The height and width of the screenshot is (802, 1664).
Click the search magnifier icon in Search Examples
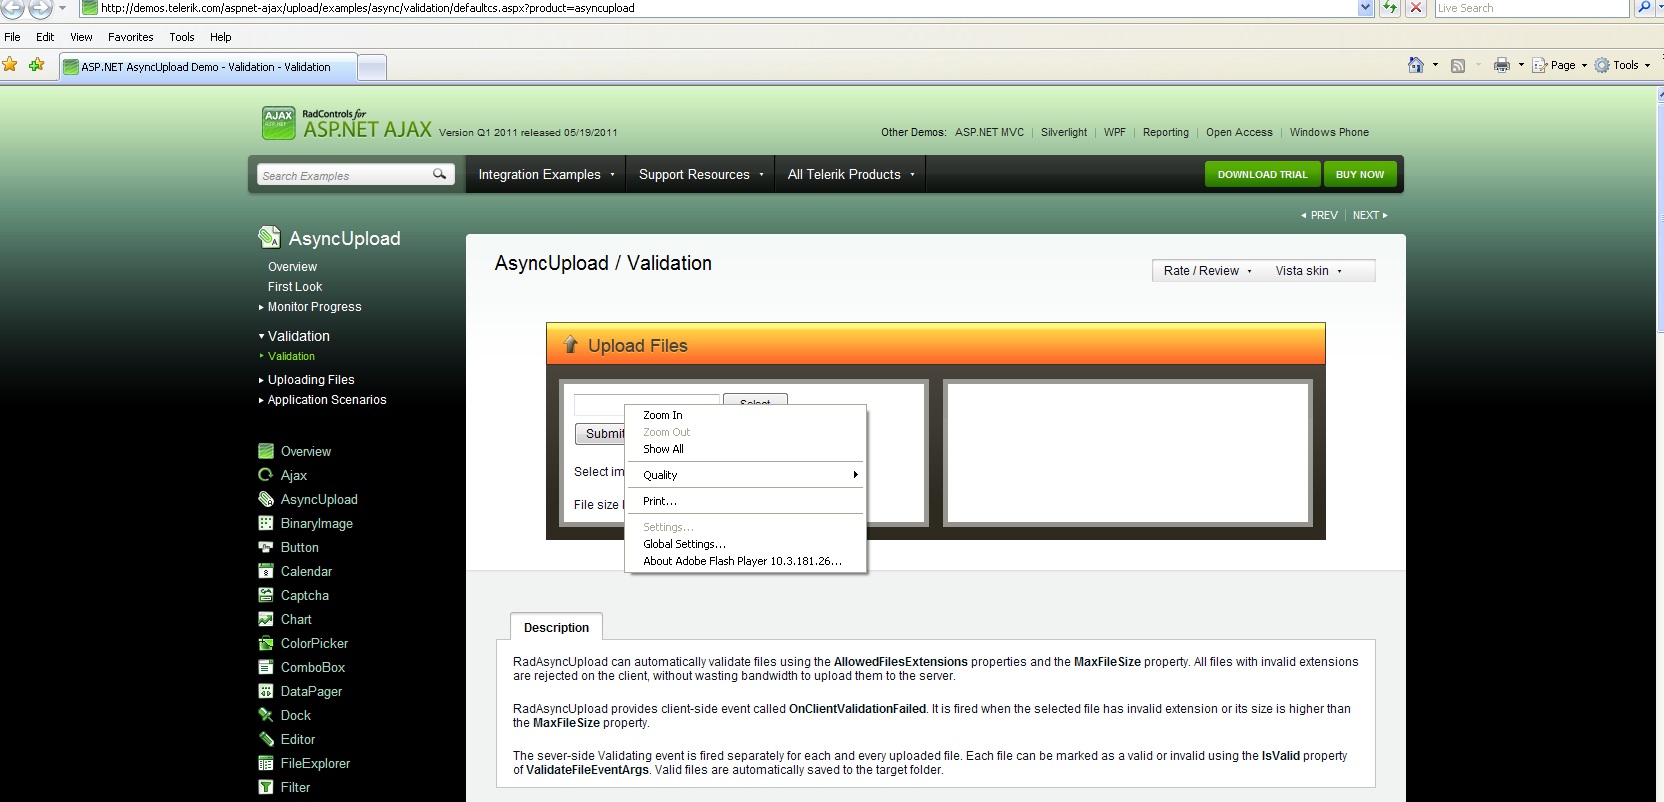tap(439, 174)
